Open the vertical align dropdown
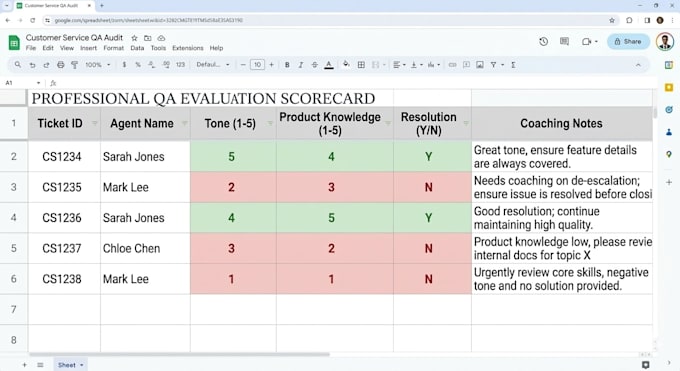Image resolution: width=680 pixels, height=371 pixels. click(x=416, y=65)
